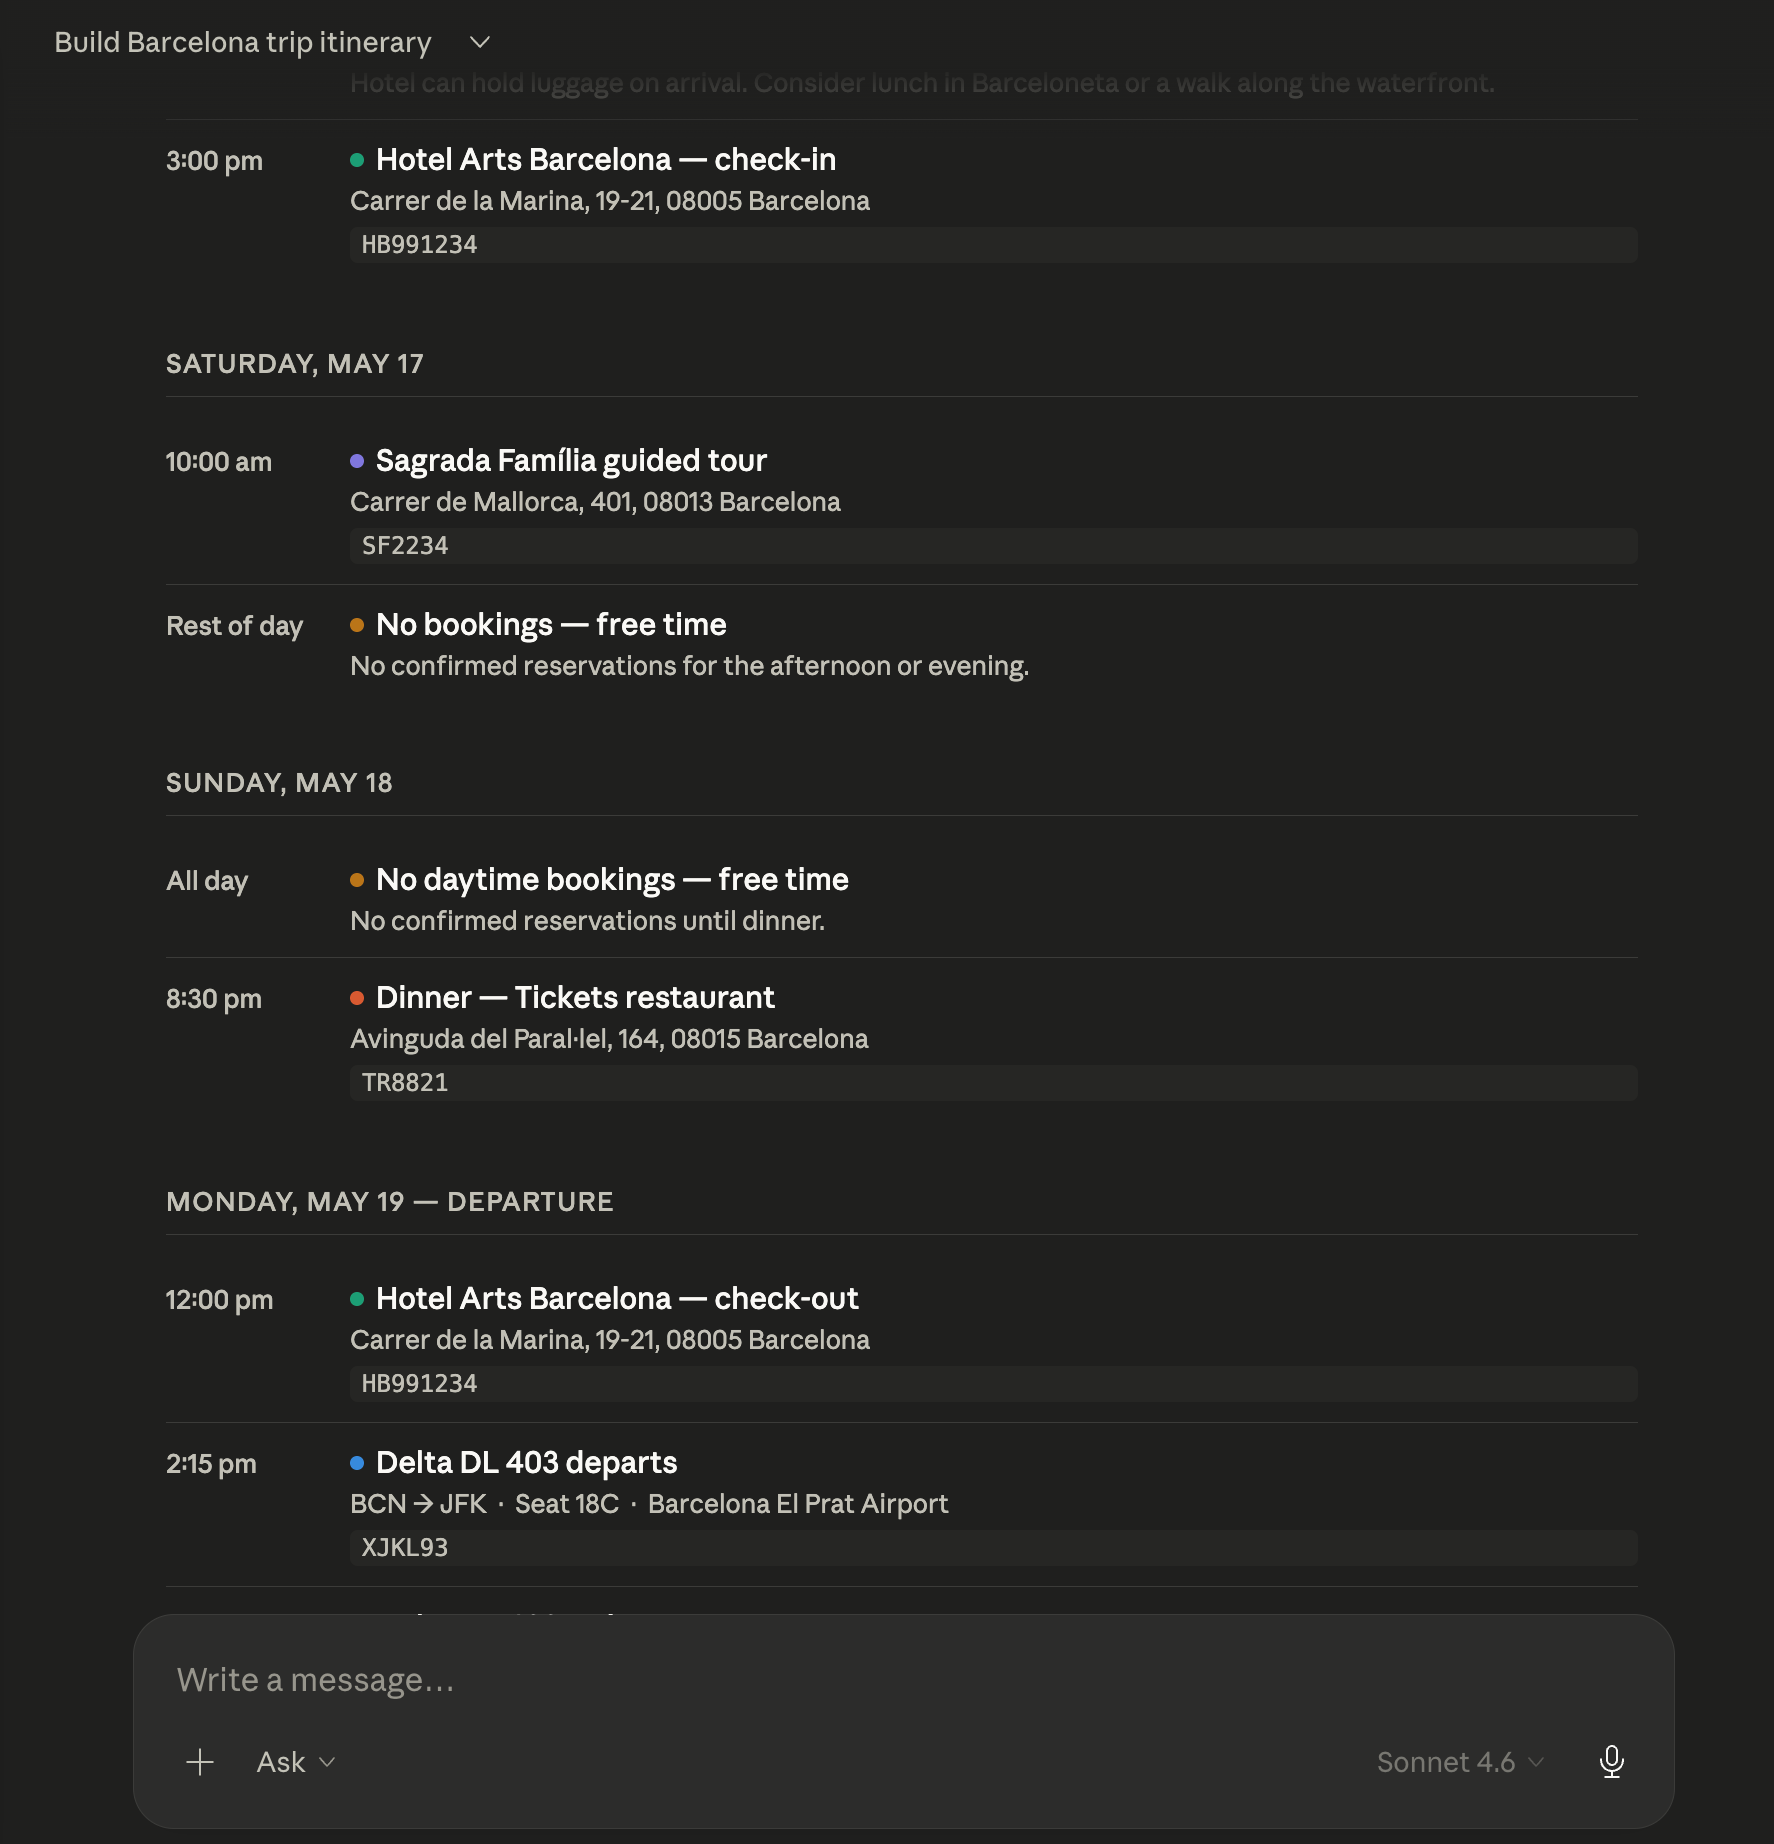Open the chat title chevron menu
1774x1844 pixels.
coord(480,42)
